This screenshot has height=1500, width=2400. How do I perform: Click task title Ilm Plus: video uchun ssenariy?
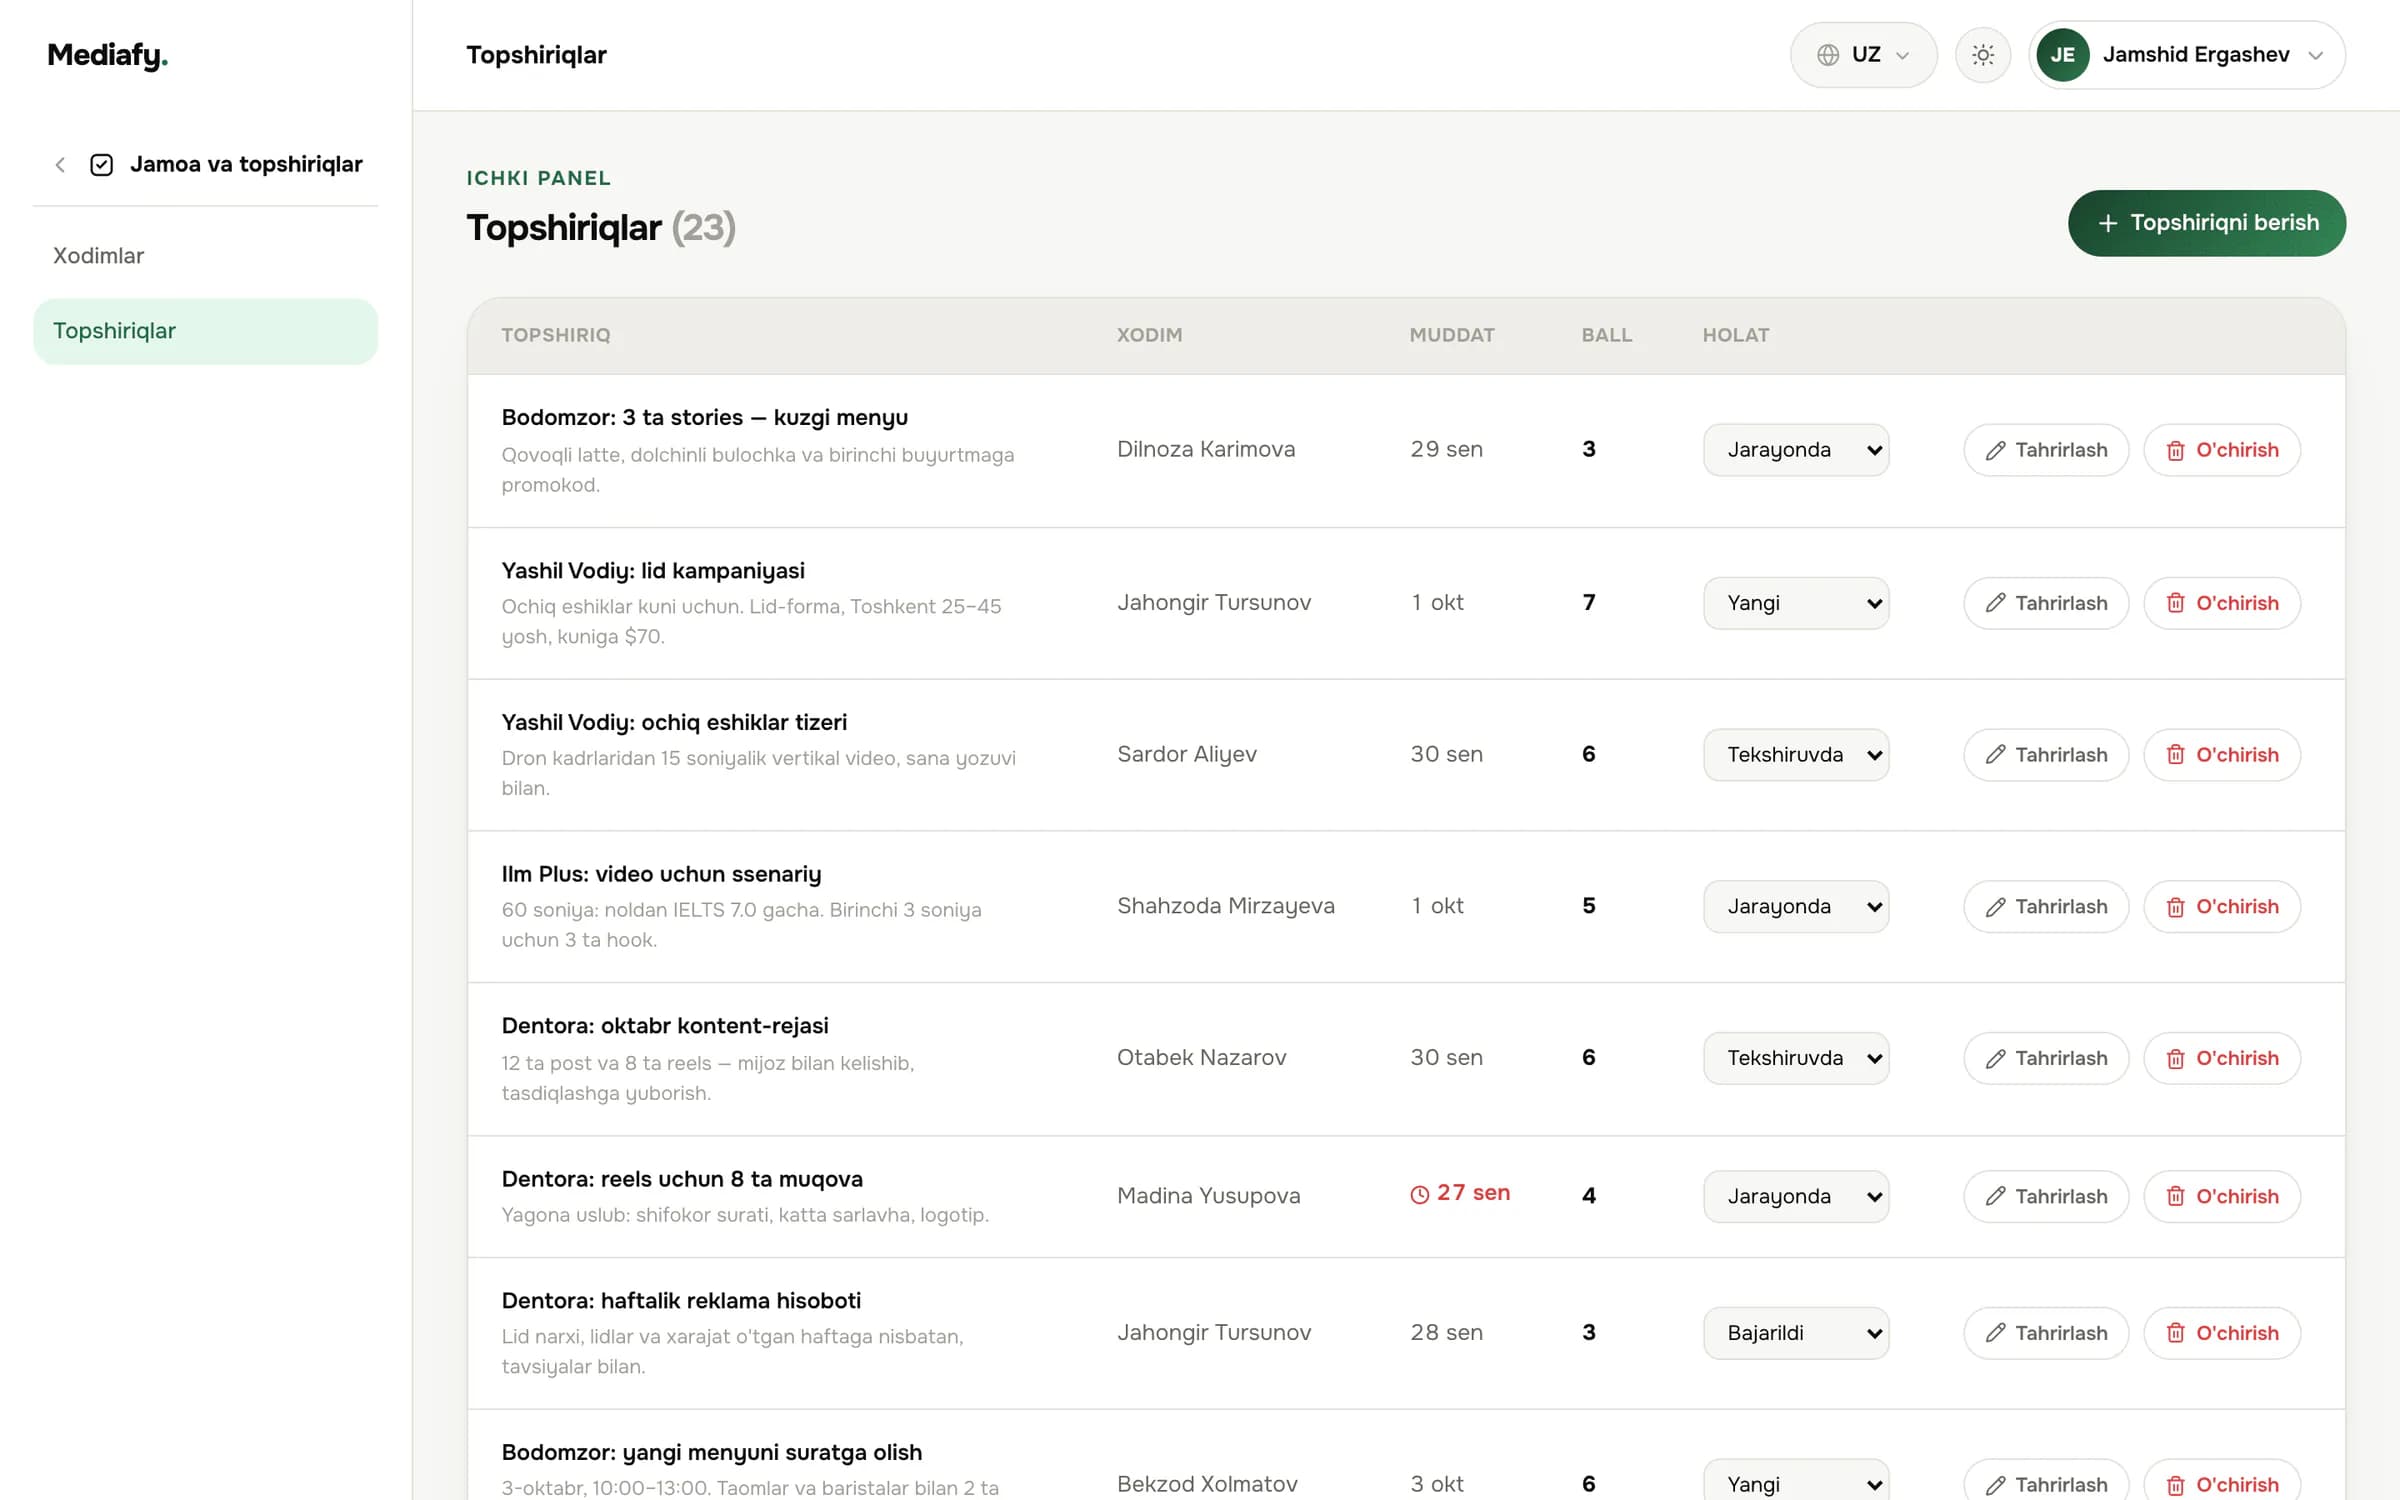661,874
